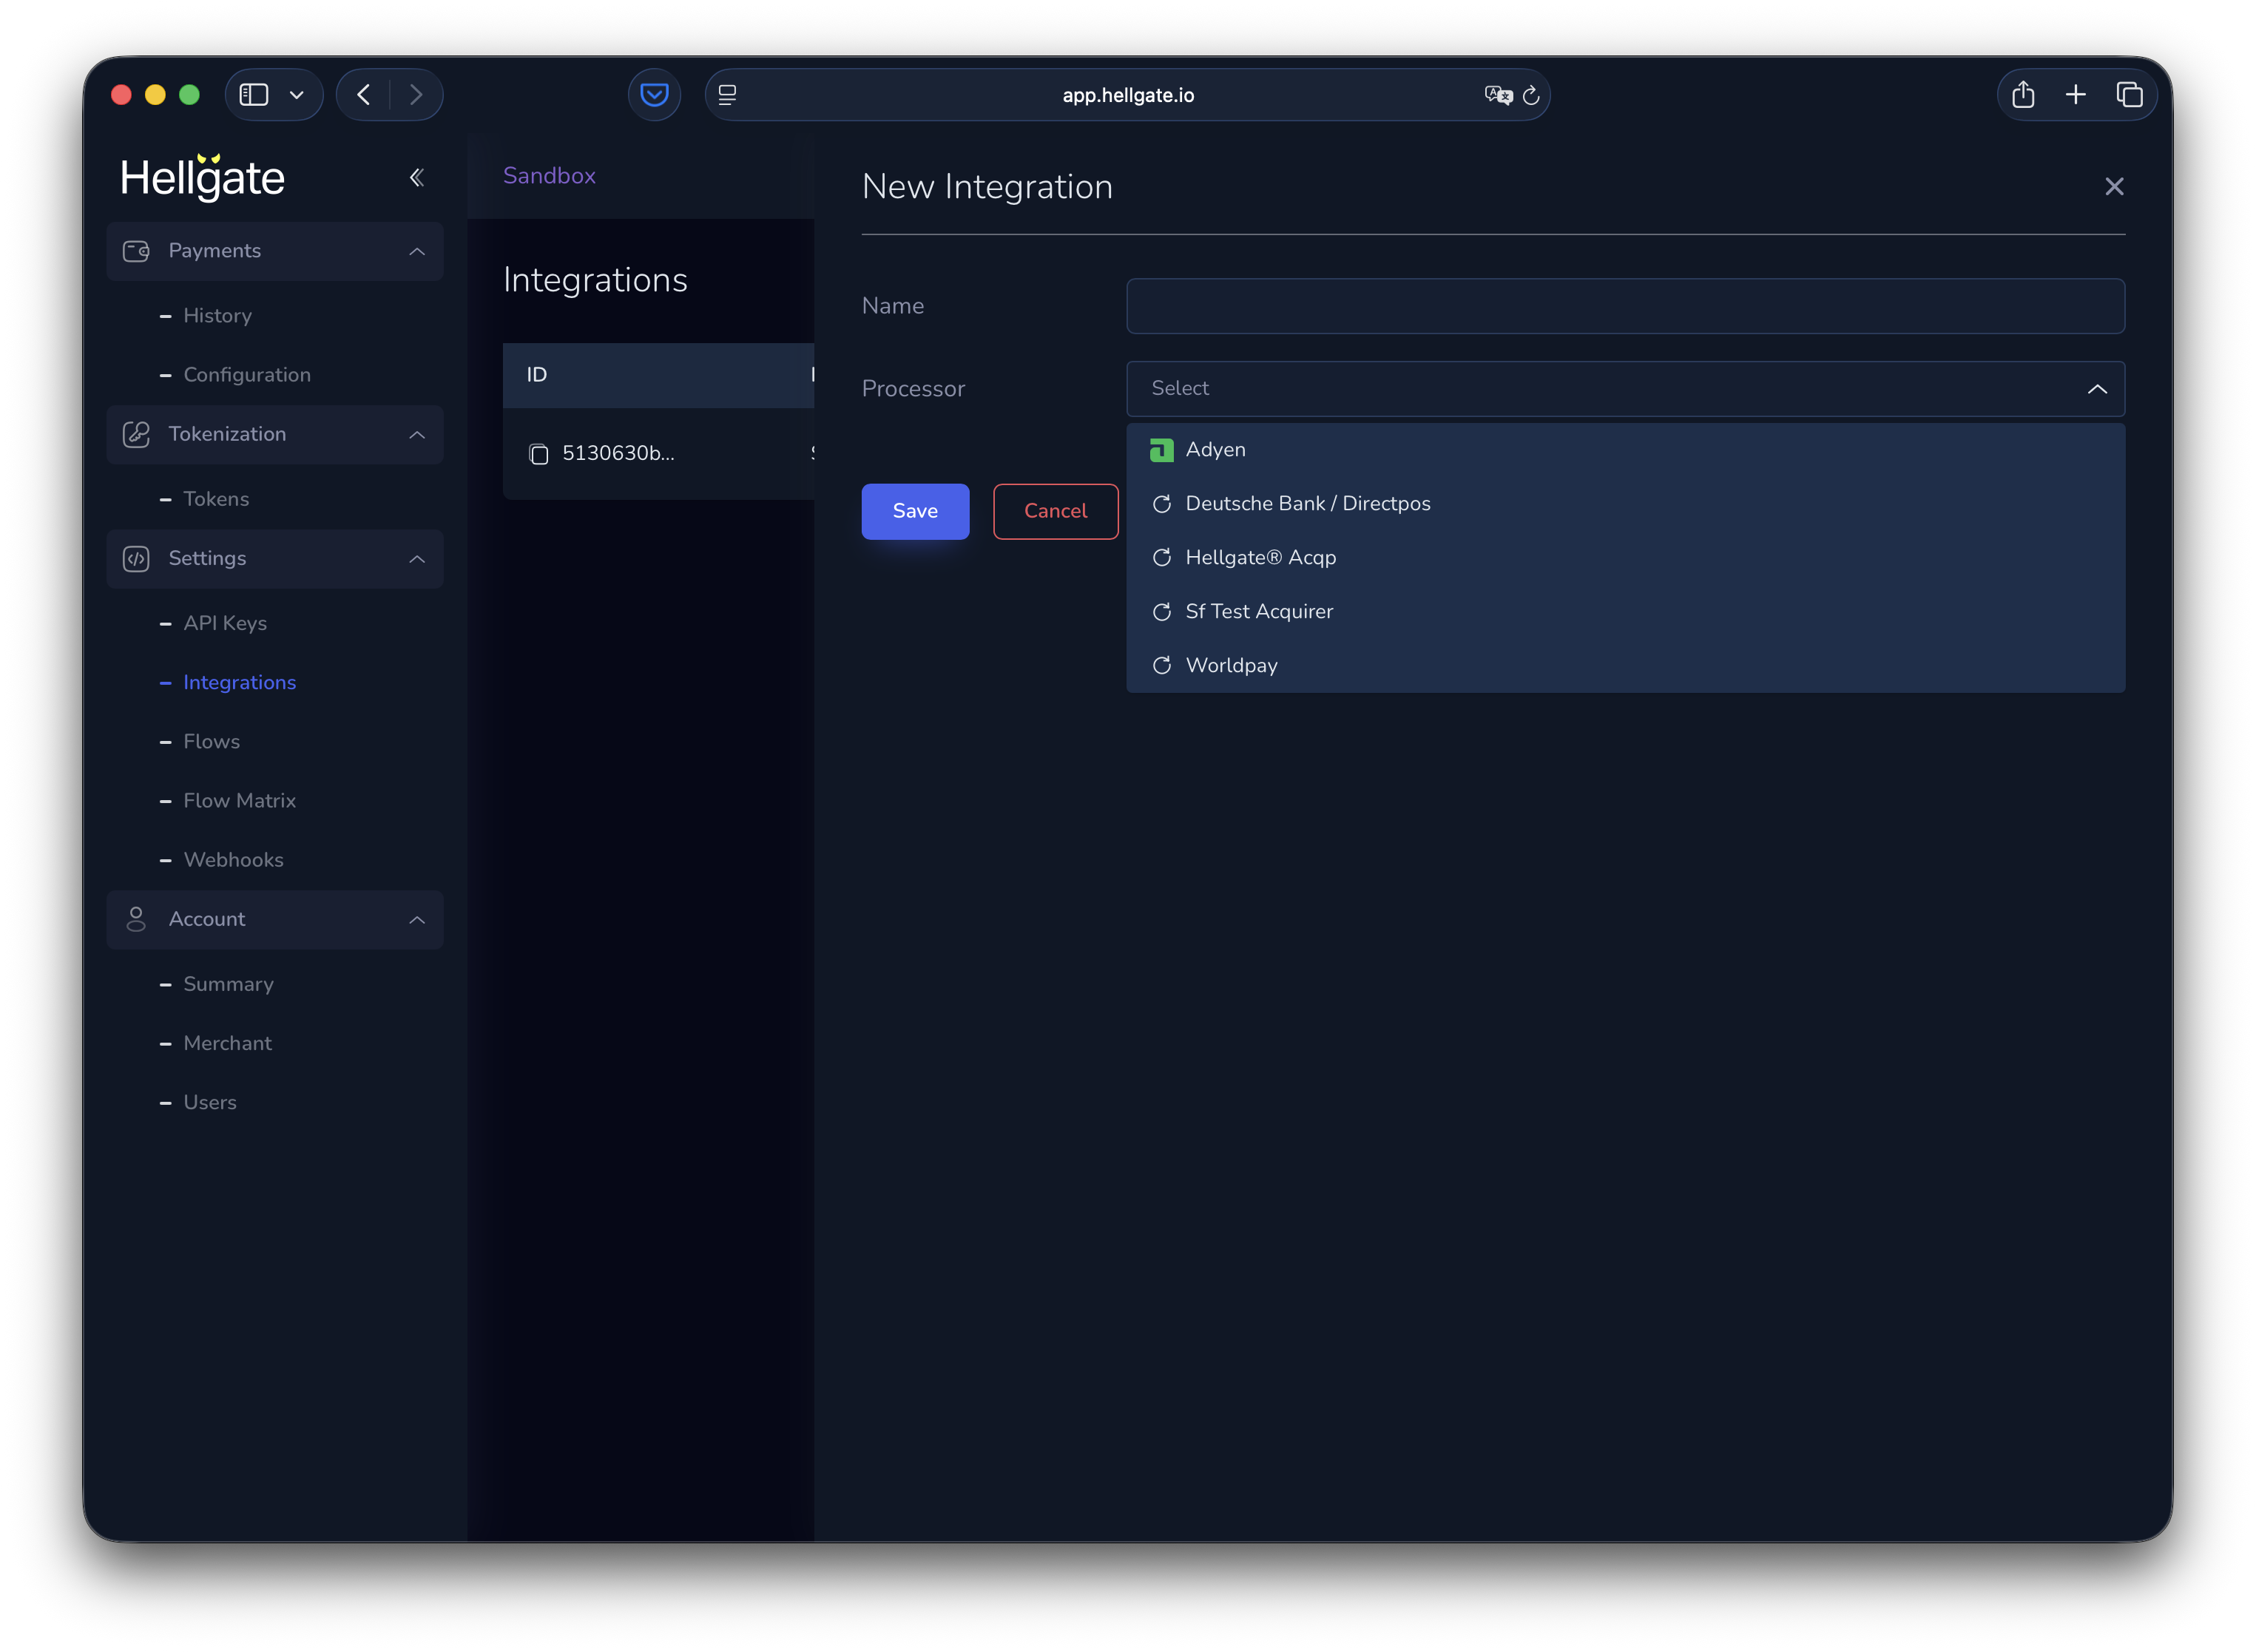This screenshot has width=2256, height=1652.
Task: Select Webhooks from the Settings menu
Action: [x=233, y=859]
